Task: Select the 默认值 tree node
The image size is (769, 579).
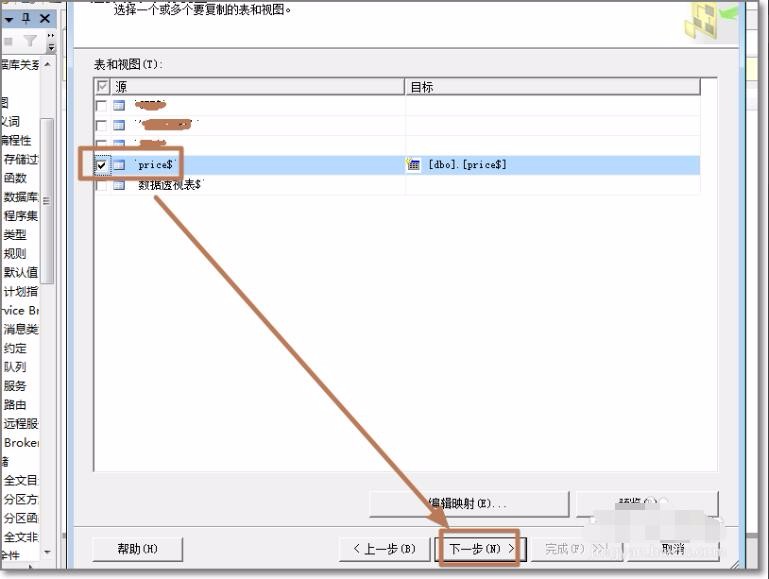Action: tap(21, 273)
